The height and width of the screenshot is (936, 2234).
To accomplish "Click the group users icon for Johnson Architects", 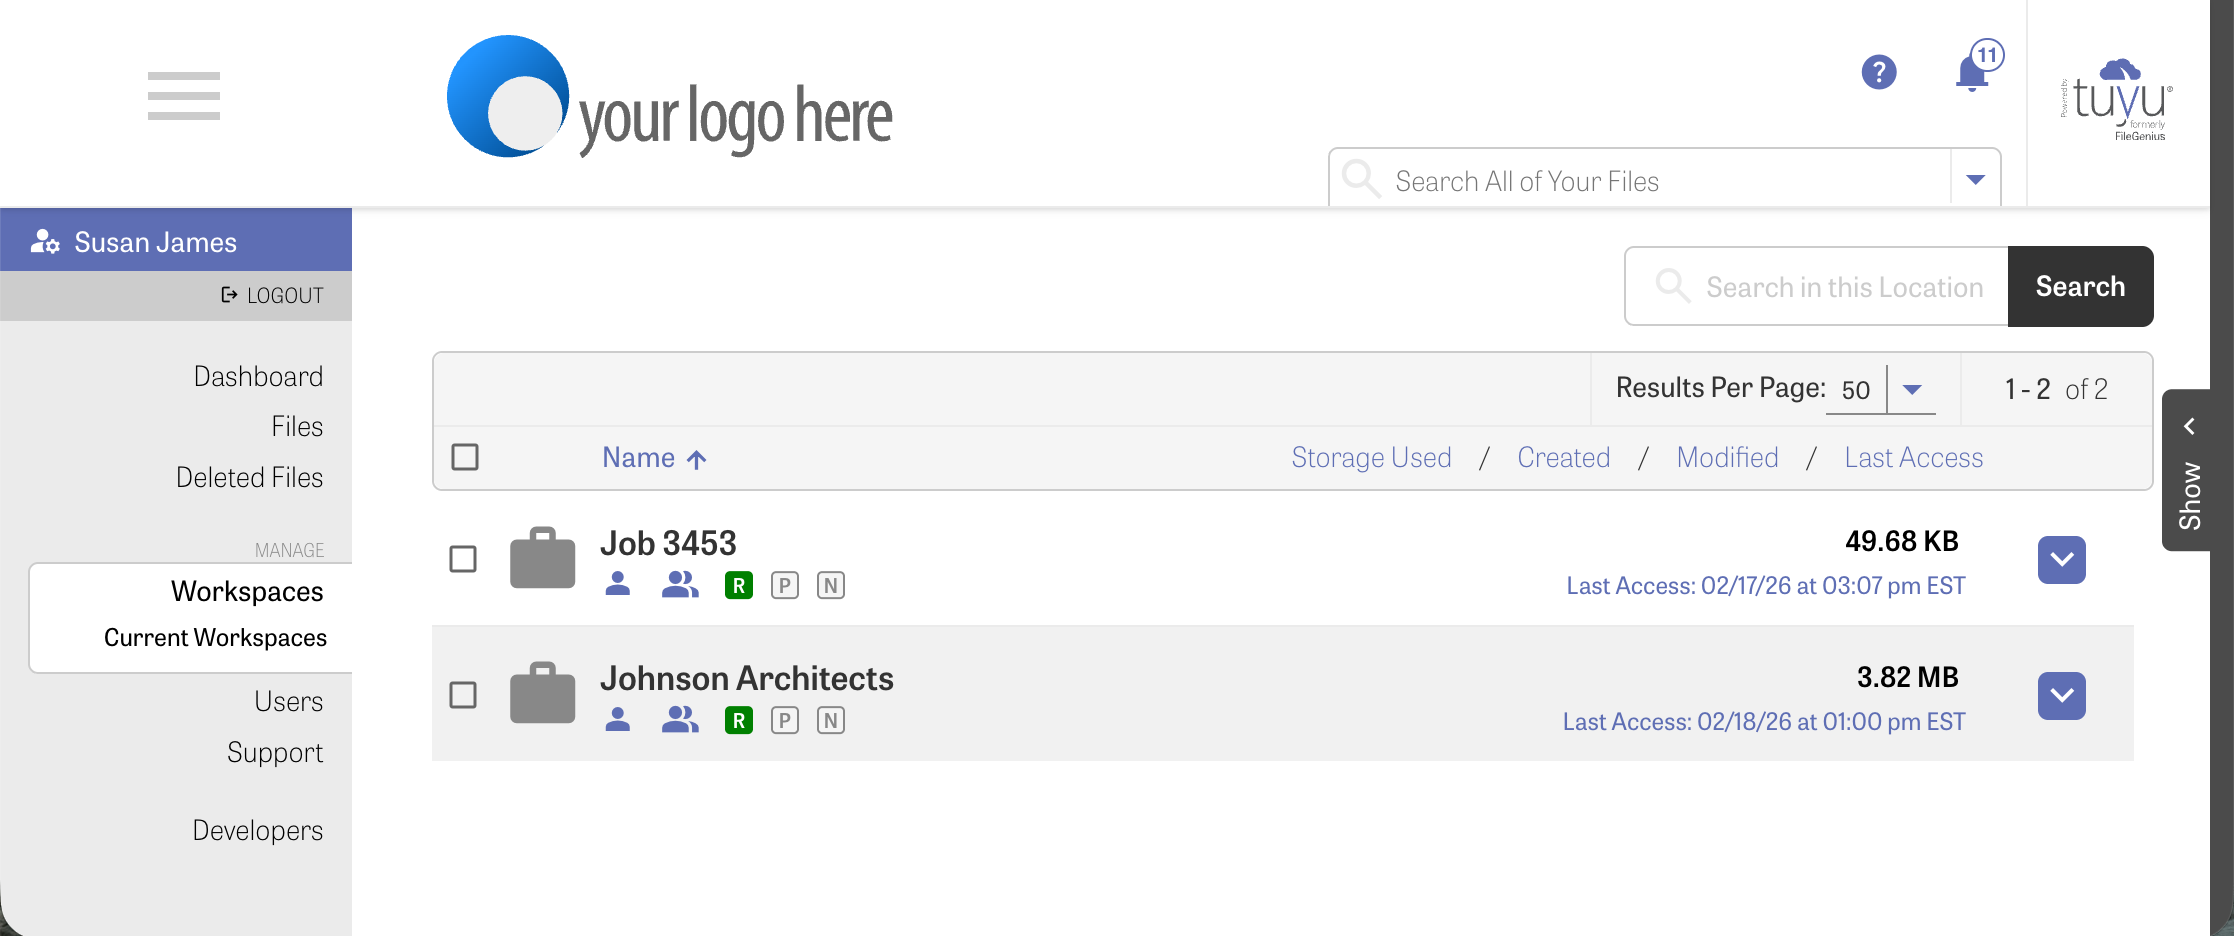I will [680, 720].
